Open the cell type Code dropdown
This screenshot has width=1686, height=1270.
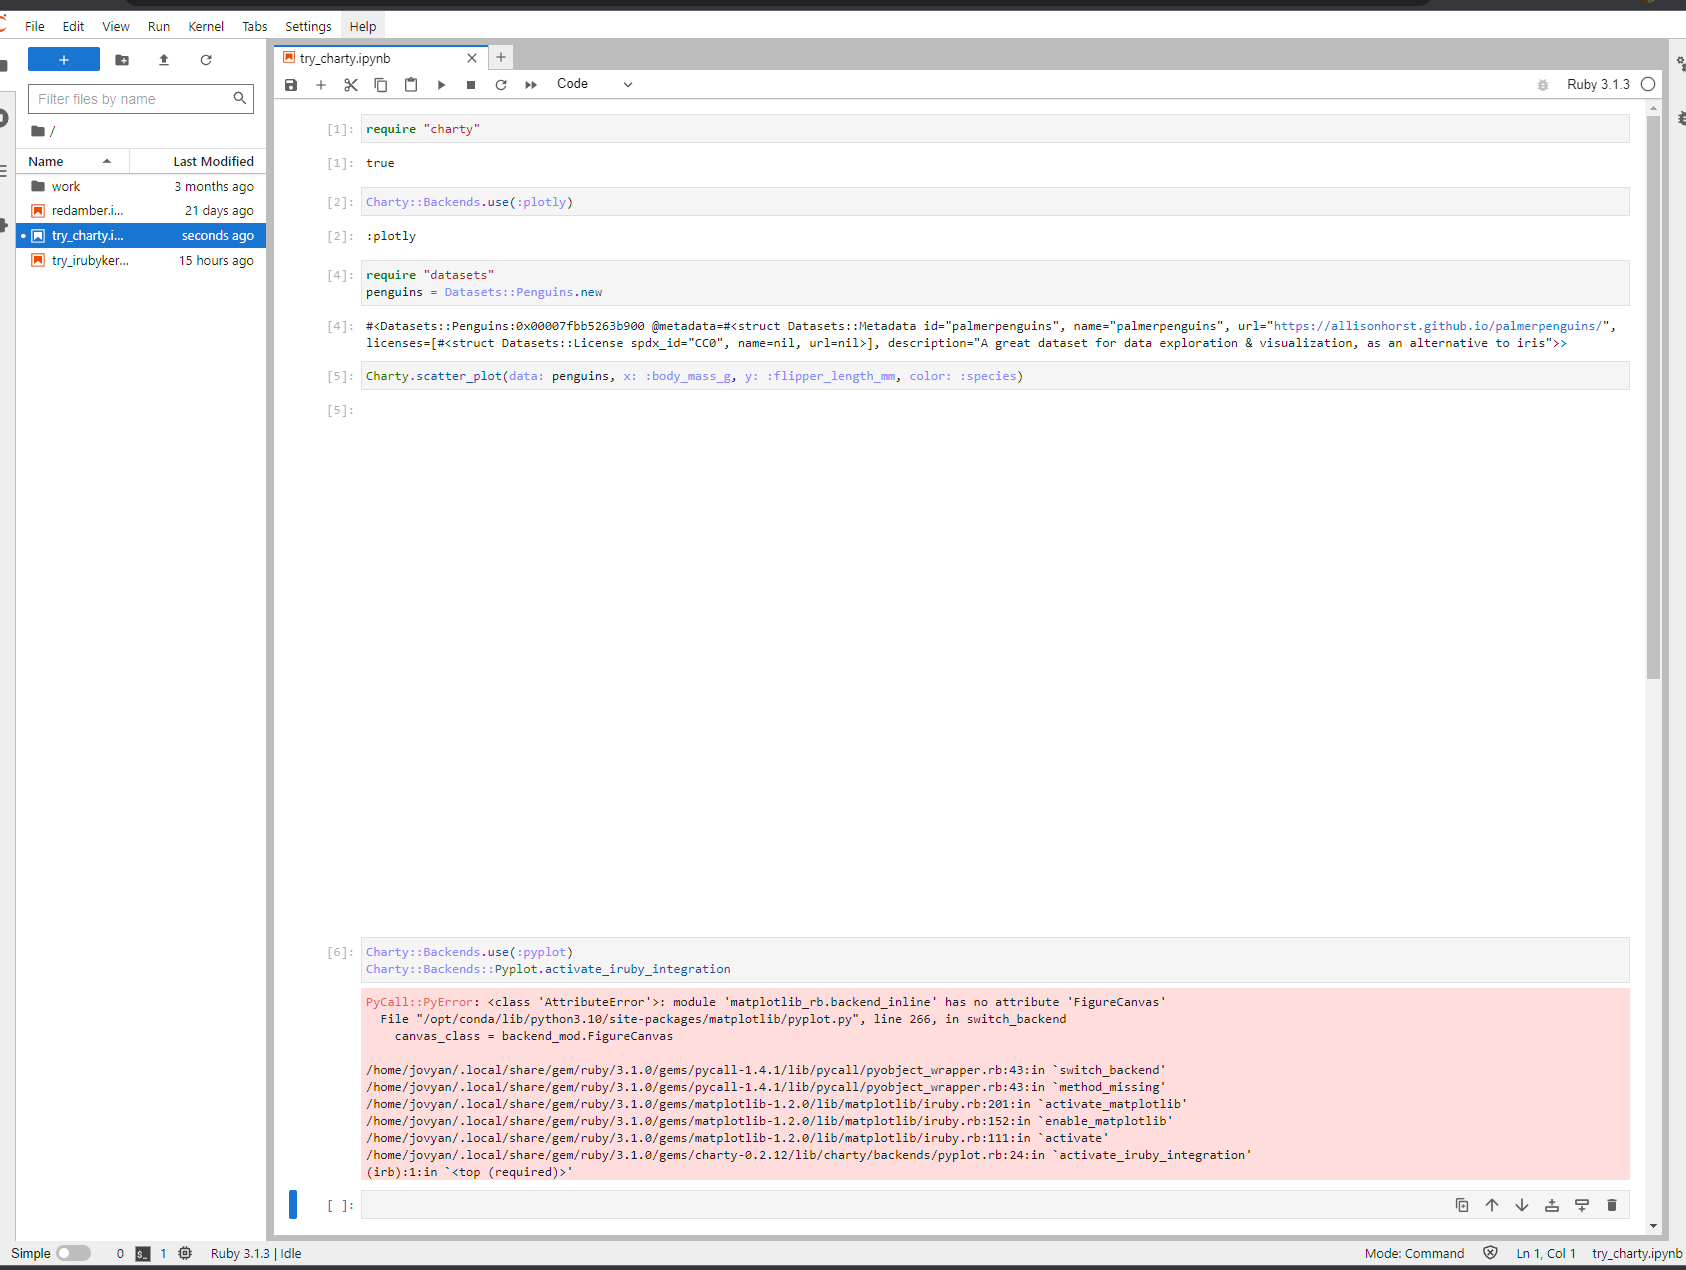pos(594,84)
